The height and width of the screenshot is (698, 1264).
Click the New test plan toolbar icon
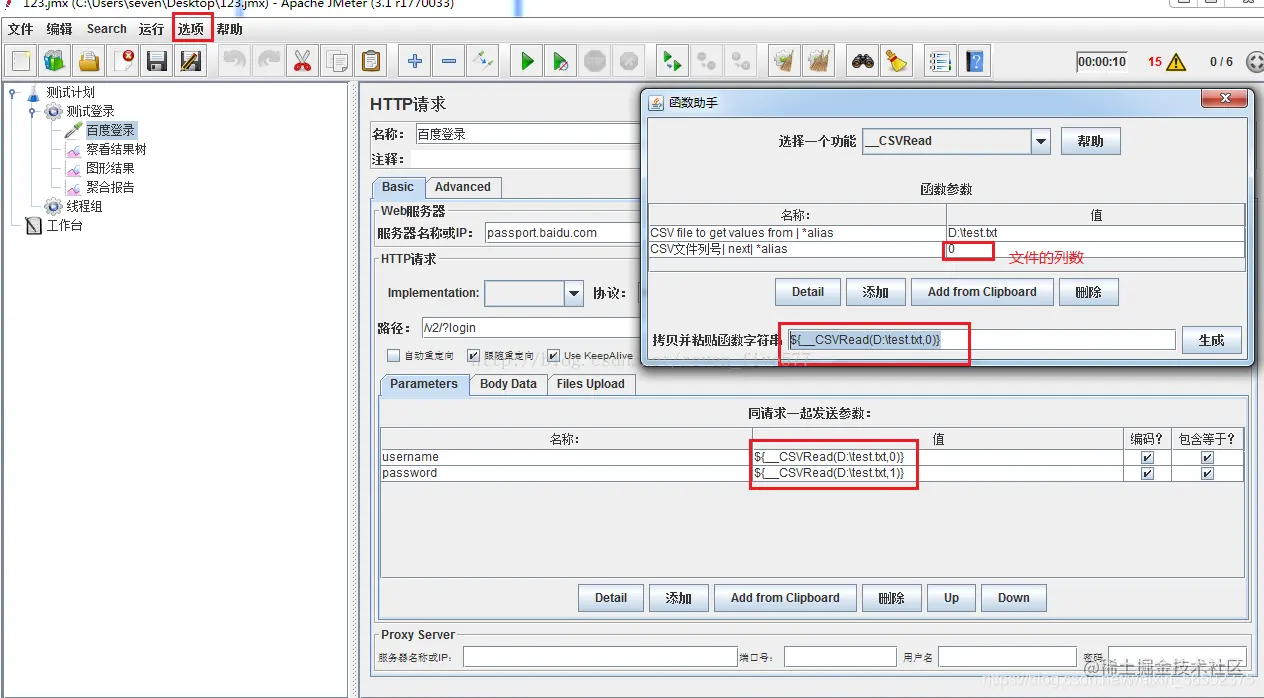[21, 61]
